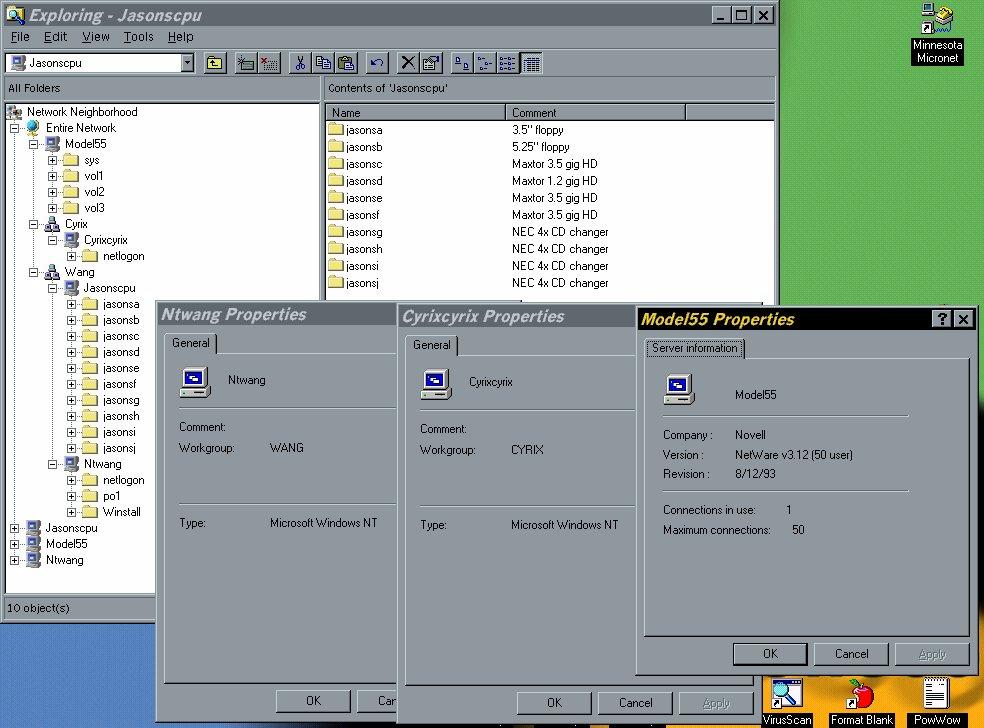Expand the vol2 folder node
This screenshot has width=984, height=728.
tap(53, 192)
